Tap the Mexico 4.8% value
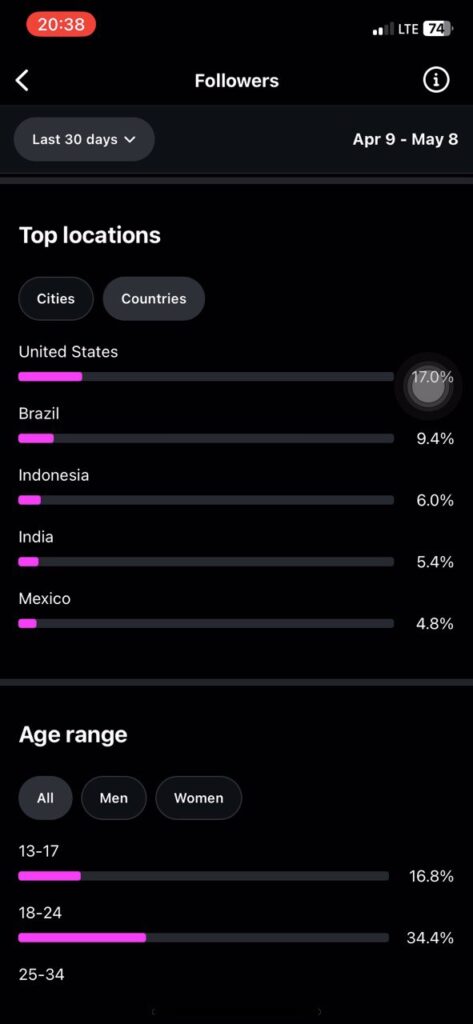The height and width of the screenshot is (1024, 473). coord(435,623)
